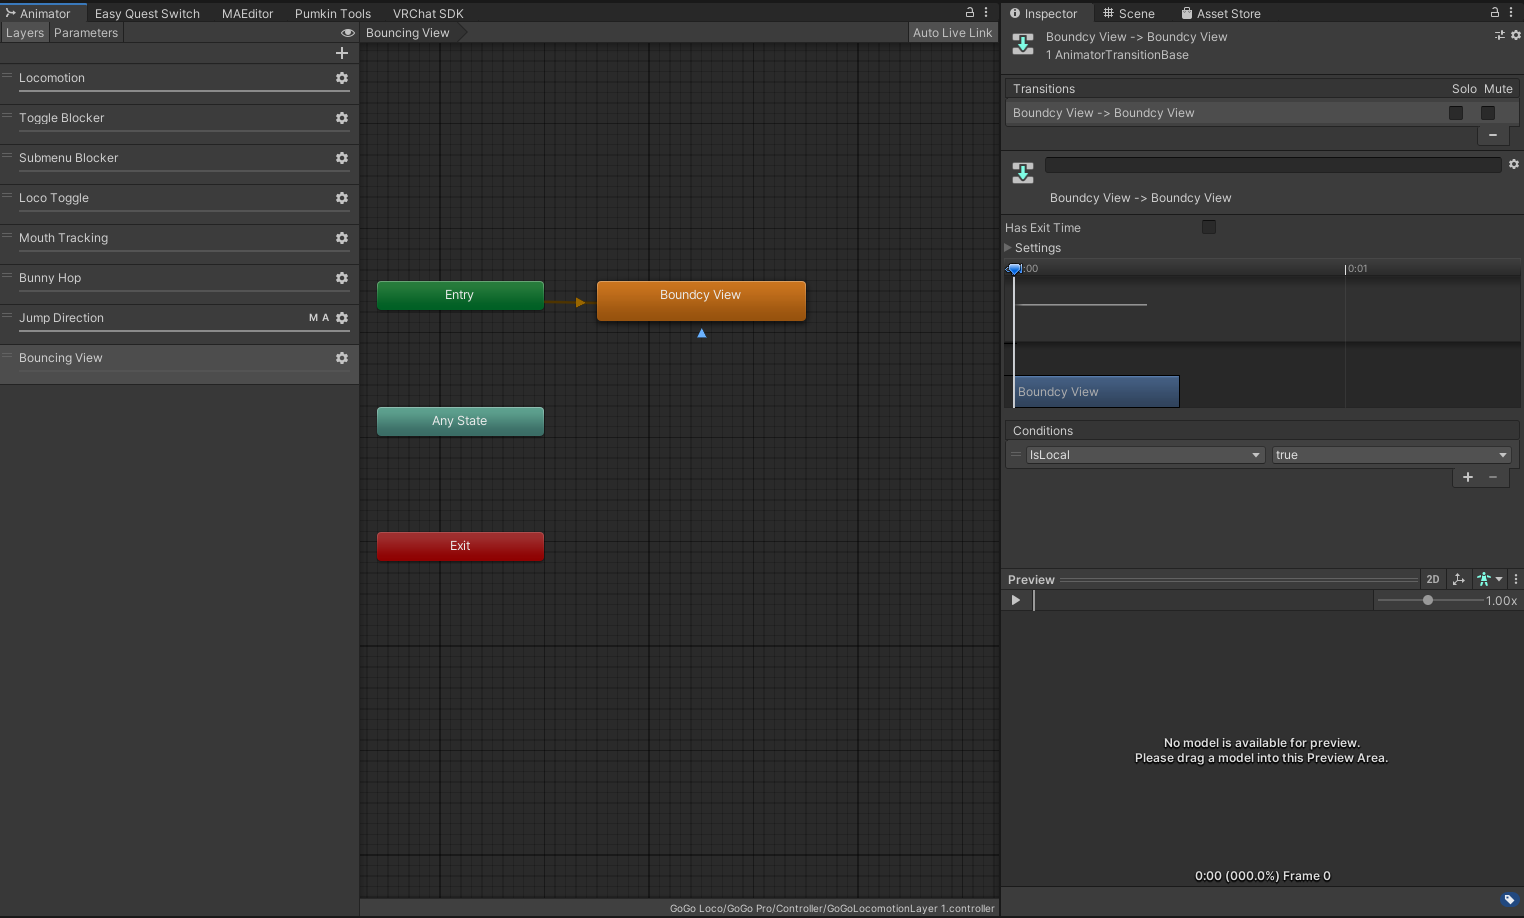Image resolution: width=1524 pixels, height=918 pixels.
Task: Click the Bouncing View breadcrumb
Action: point(408,33)
